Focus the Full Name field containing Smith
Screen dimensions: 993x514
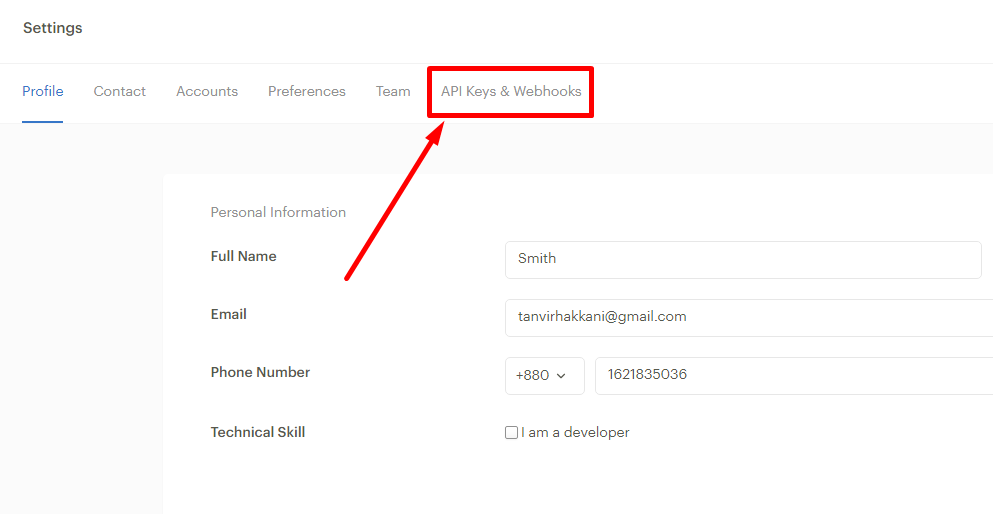coord(743,260)
